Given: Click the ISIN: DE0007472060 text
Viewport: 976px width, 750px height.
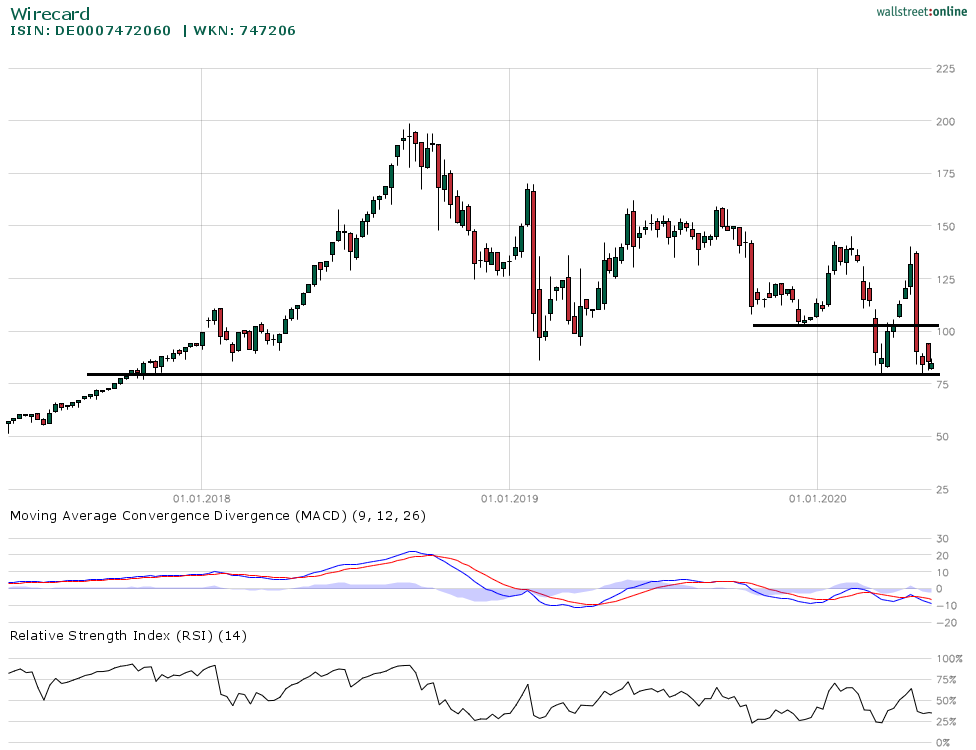Looking at the screenshot, I should point(90,30).
